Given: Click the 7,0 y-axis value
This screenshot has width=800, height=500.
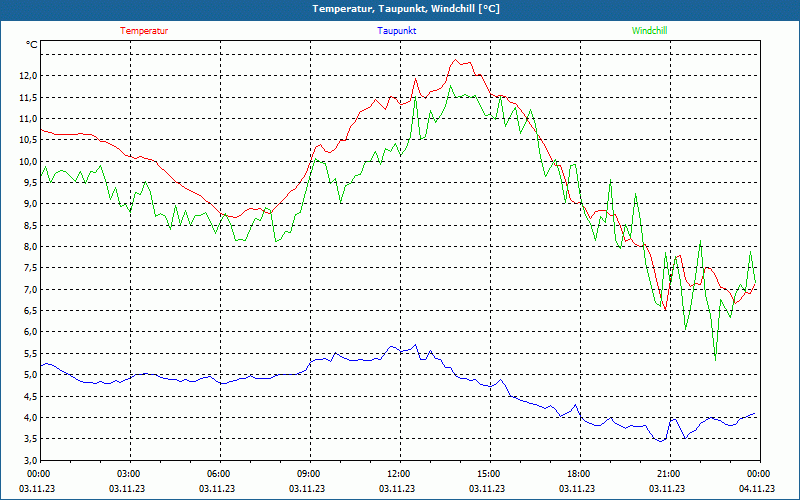Looking at the screenshot, I should (30, 290).
